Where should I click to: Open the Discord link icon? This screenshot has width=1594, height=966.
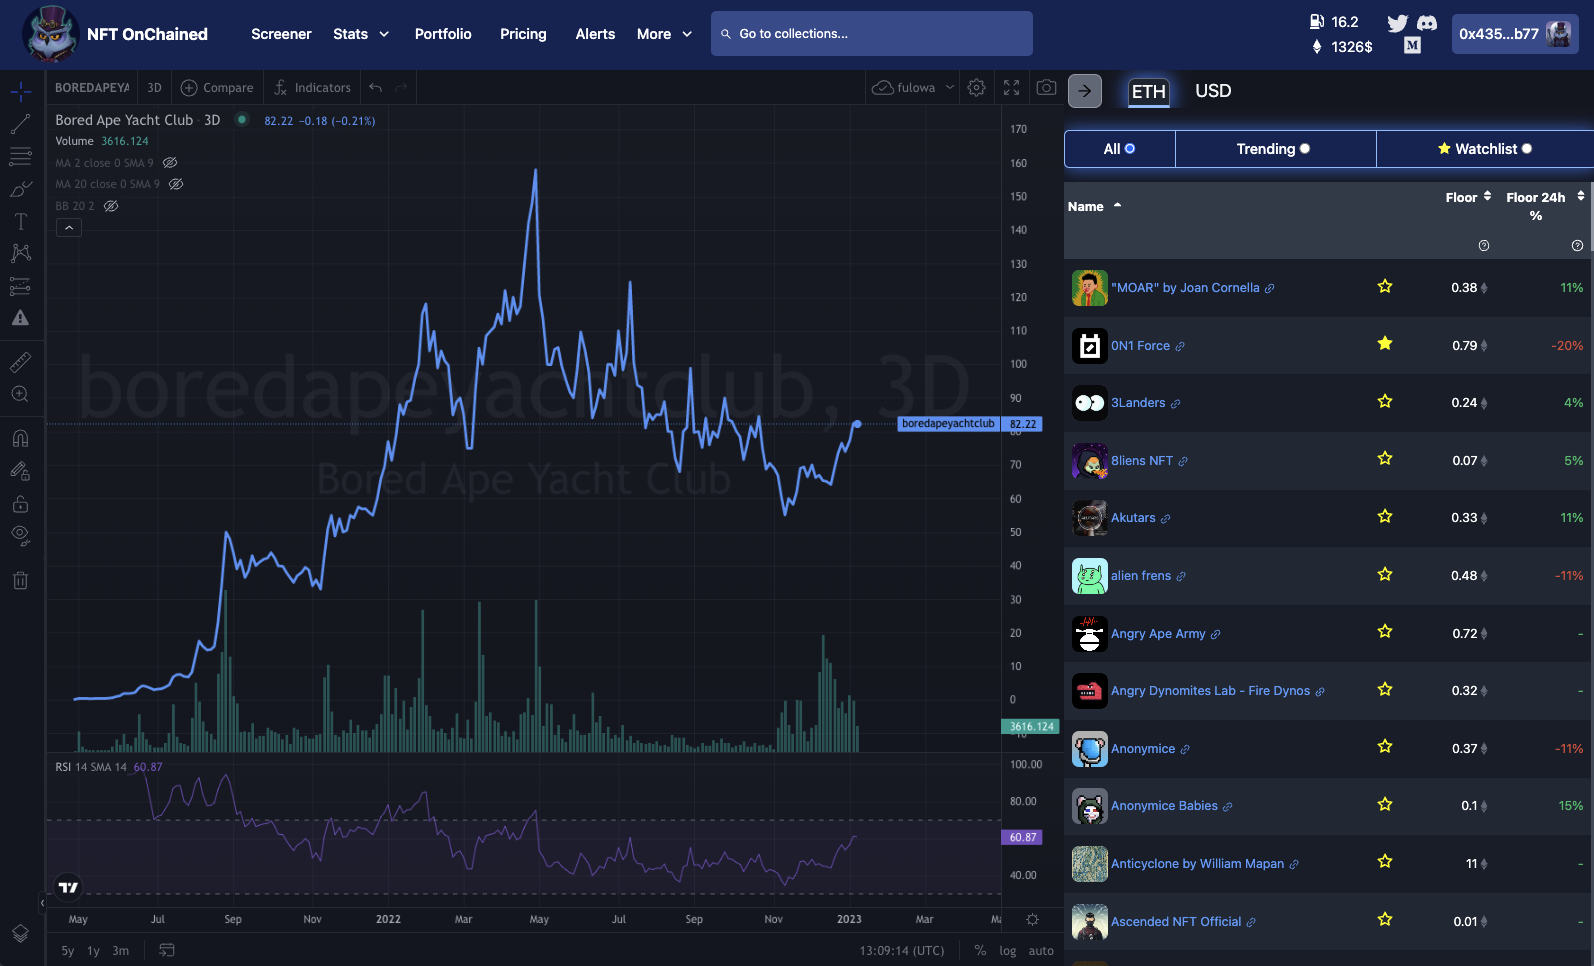(1428, 23)
